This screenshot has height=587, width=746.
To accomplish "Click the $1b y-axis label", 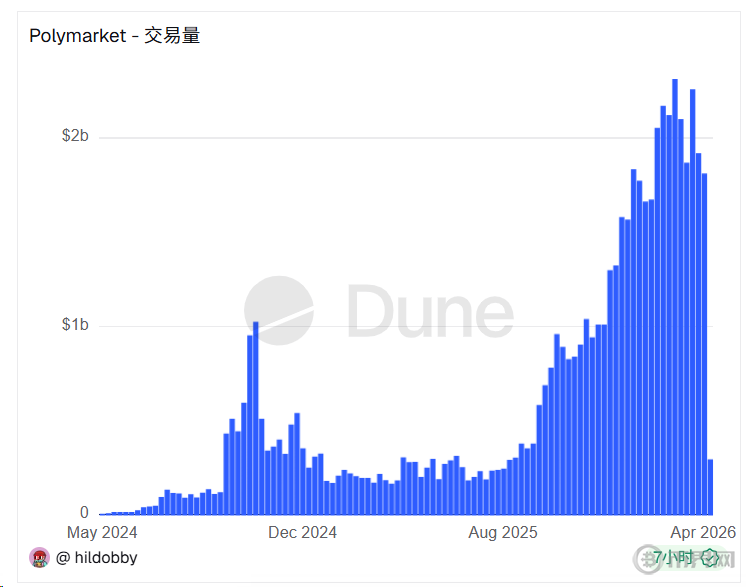I will [75, 324].
